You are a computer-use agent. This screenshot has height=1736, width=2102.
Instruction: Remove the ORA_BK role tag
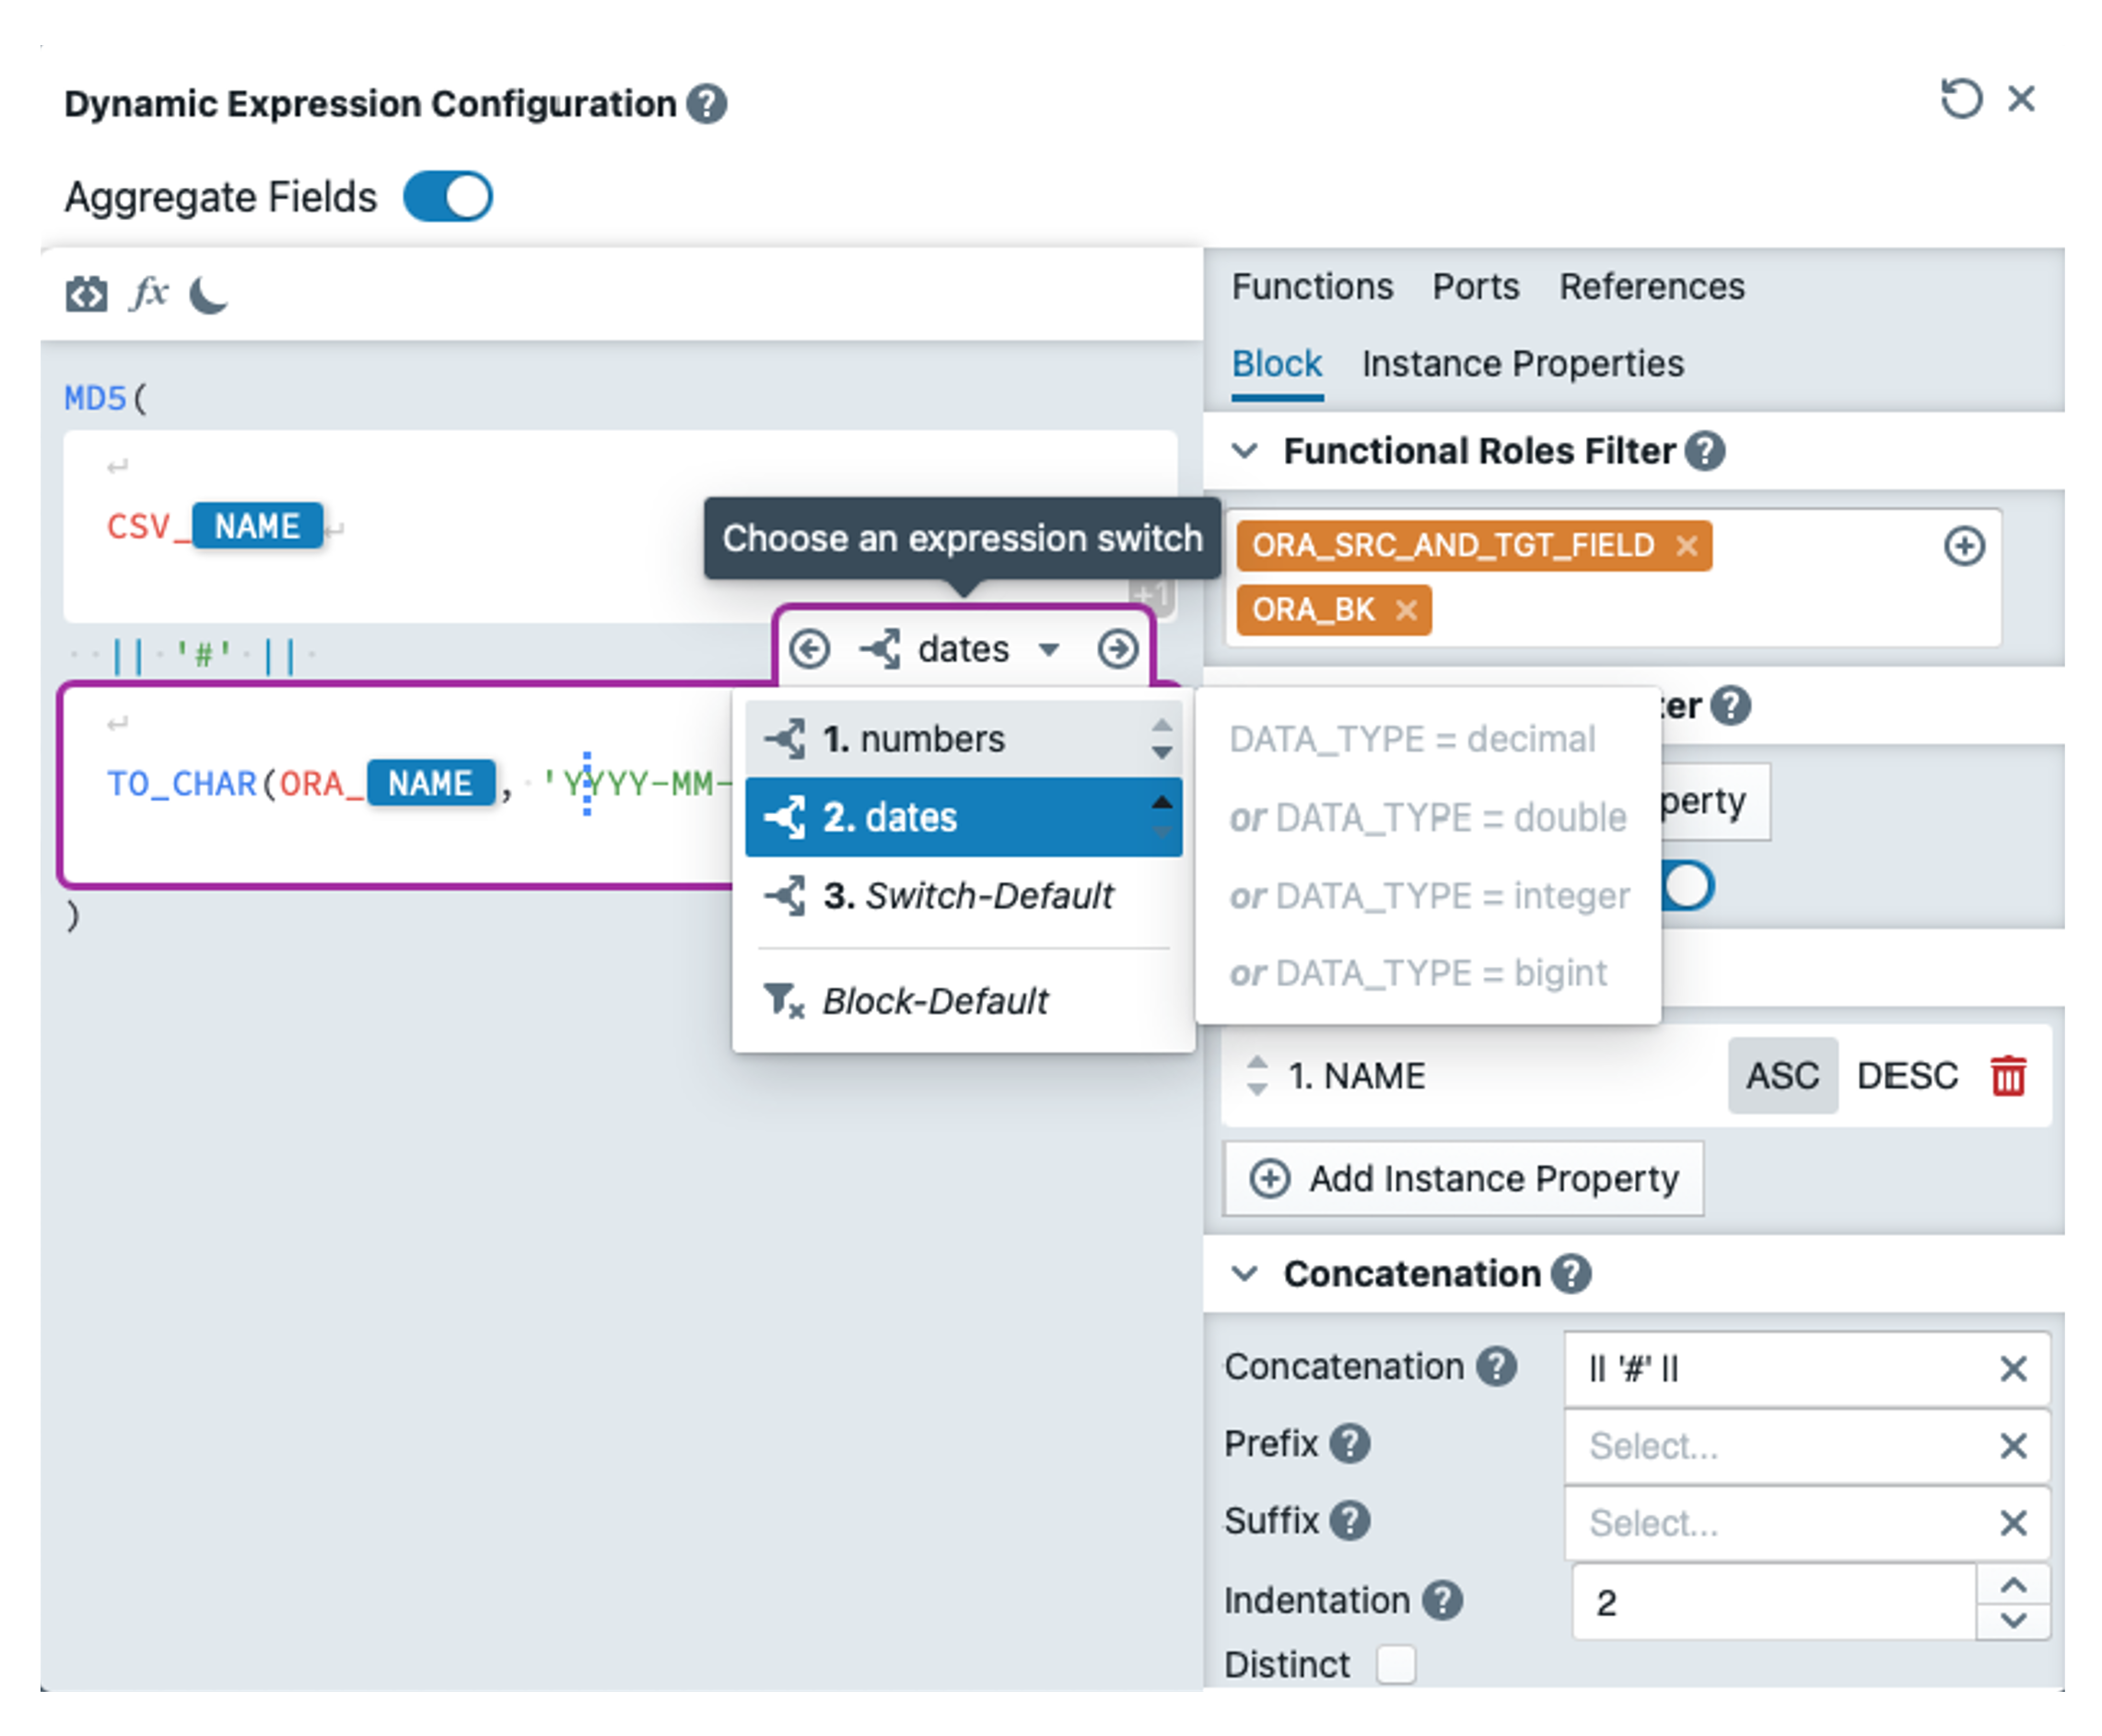1406,610
